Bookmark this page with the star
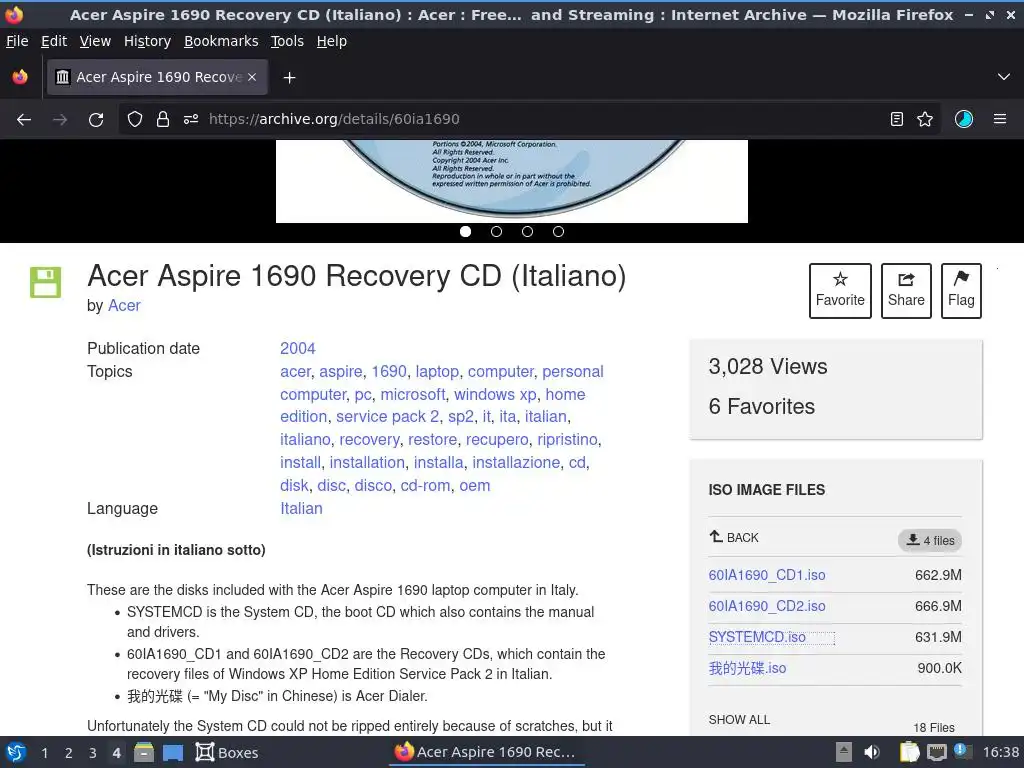Viewport: 1024px width, 768px height. click(x=925, y=119)
